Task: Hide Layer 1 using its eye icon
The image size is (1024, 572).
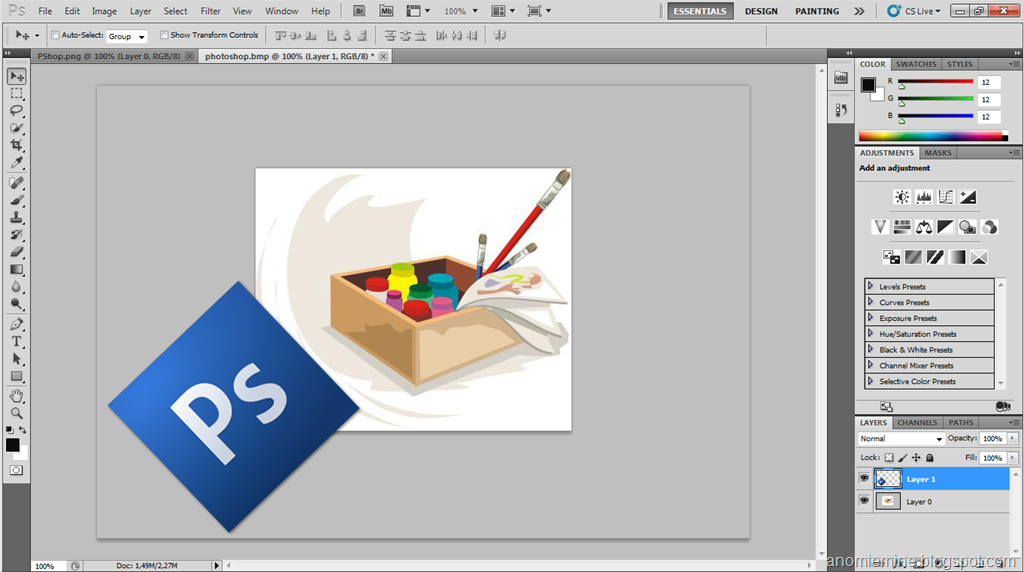Action: click(864, 479)
